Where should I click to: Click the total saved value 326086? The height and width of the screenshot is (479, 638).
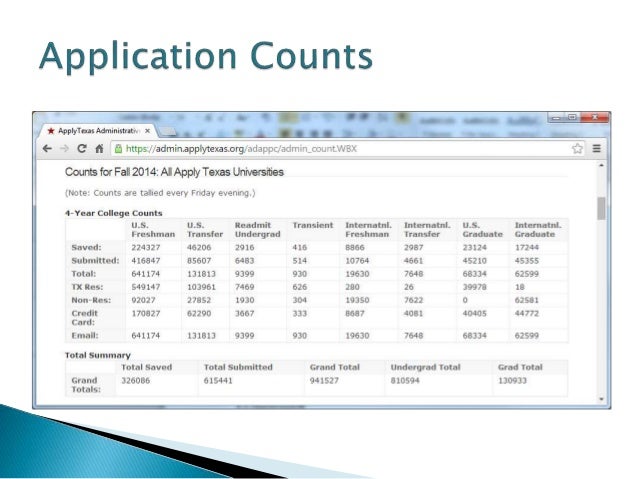[135, 381]
